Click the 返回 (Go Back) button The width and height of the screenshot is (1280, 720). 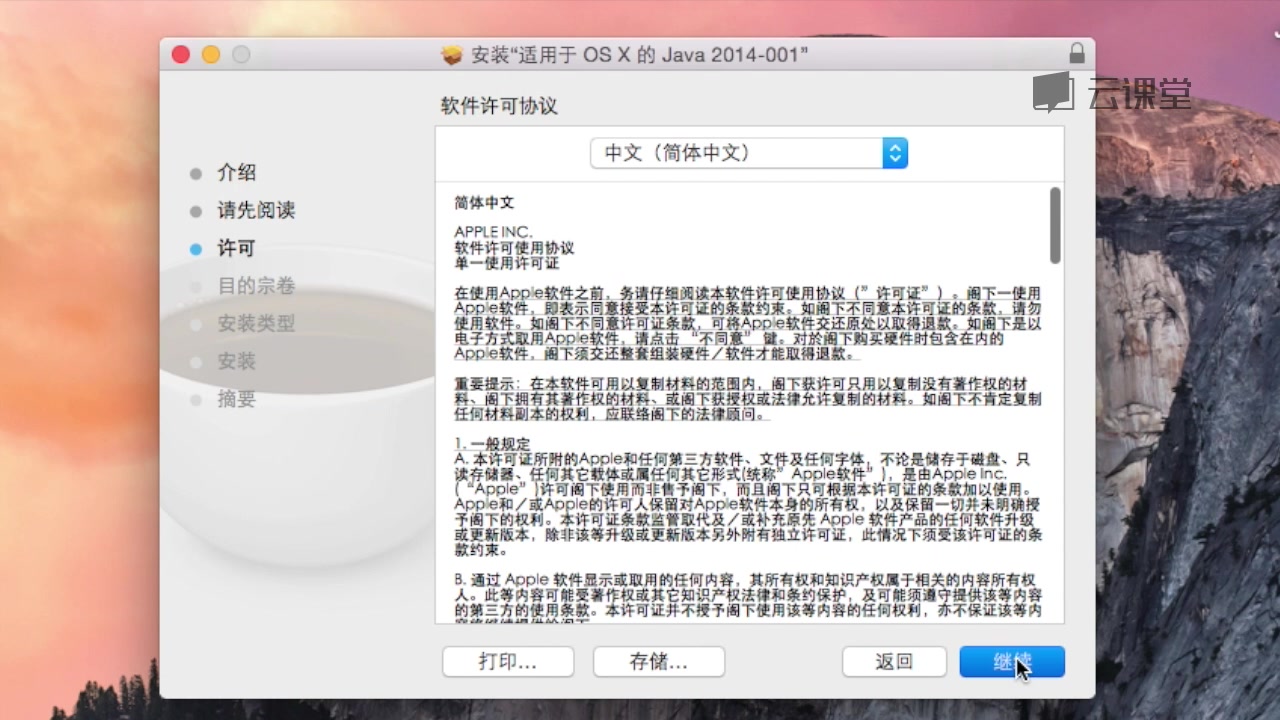894,661
